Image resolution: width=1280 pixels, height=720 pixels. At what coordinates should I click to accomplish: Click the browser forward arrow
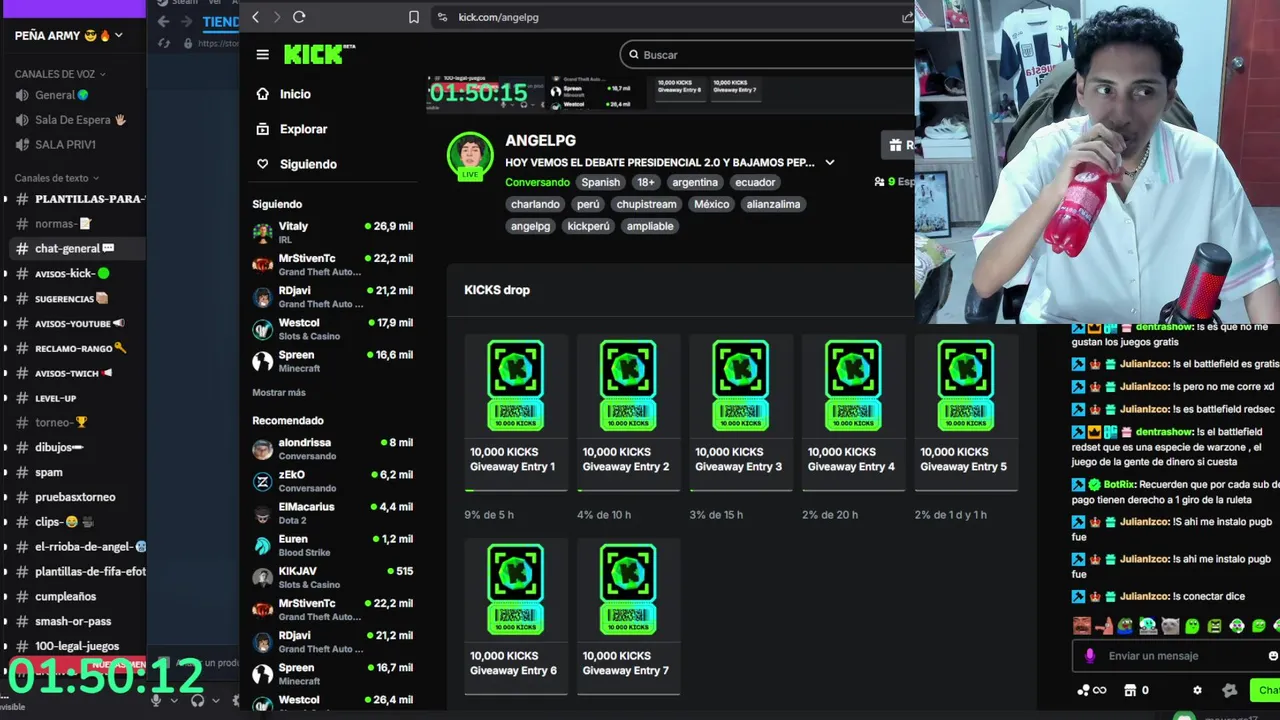pos(277,17)
